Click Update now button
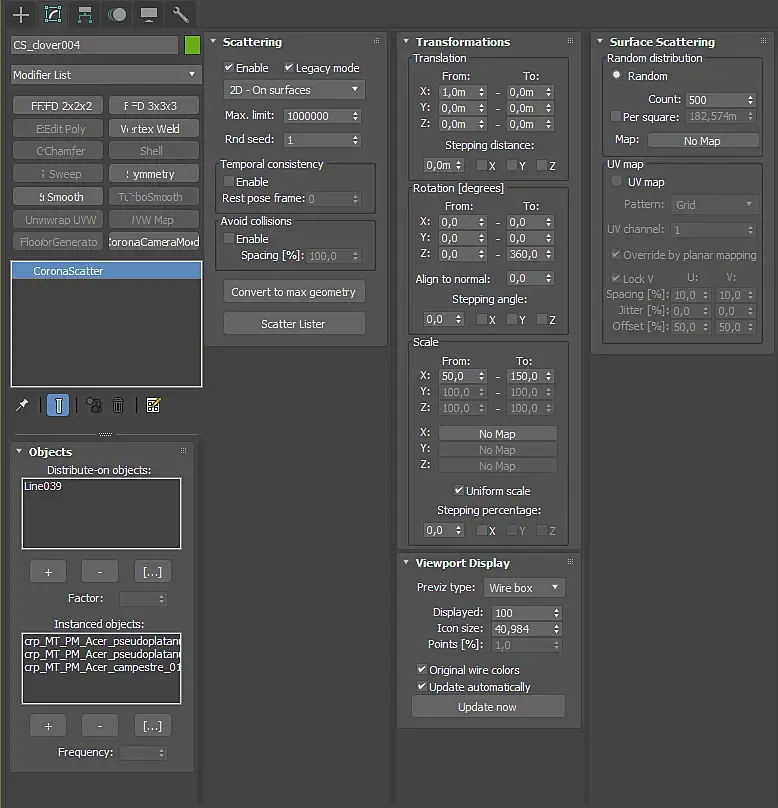The width and height of the screenshot is (778, 808). (x=488, y=706)
